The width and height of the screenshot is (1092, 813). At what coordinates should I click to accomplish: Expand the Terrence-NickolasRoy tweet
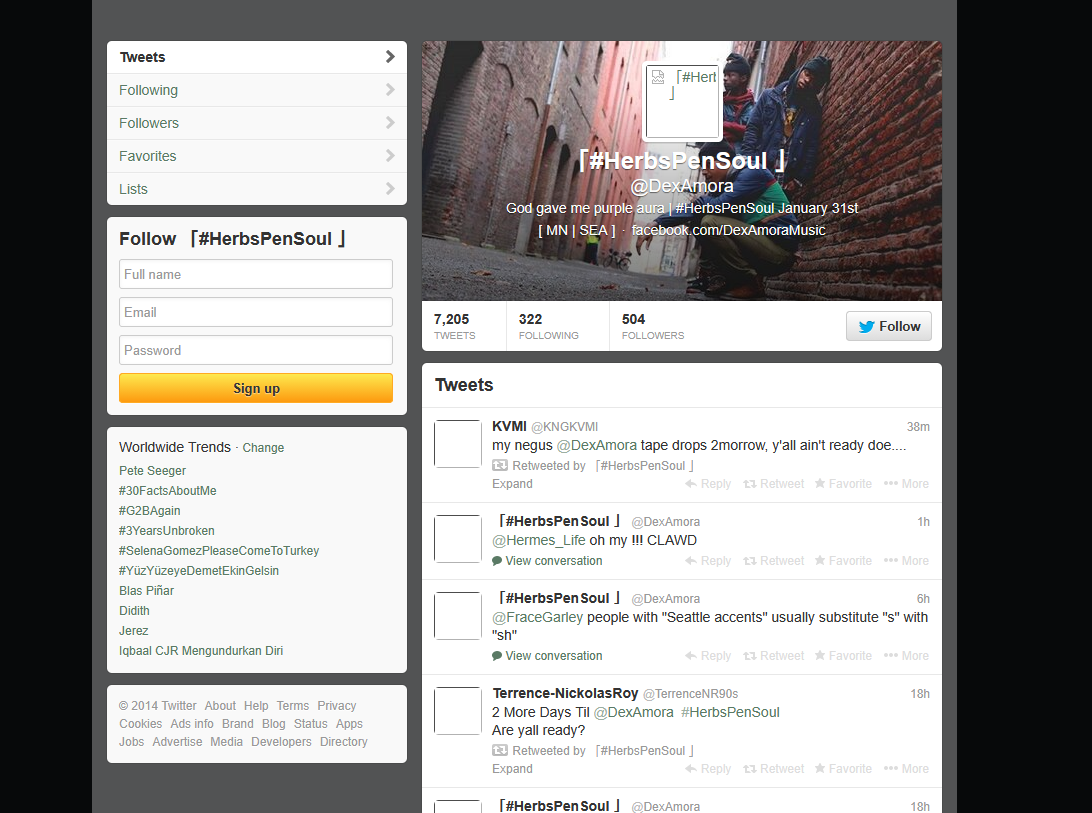click(512, 768)
